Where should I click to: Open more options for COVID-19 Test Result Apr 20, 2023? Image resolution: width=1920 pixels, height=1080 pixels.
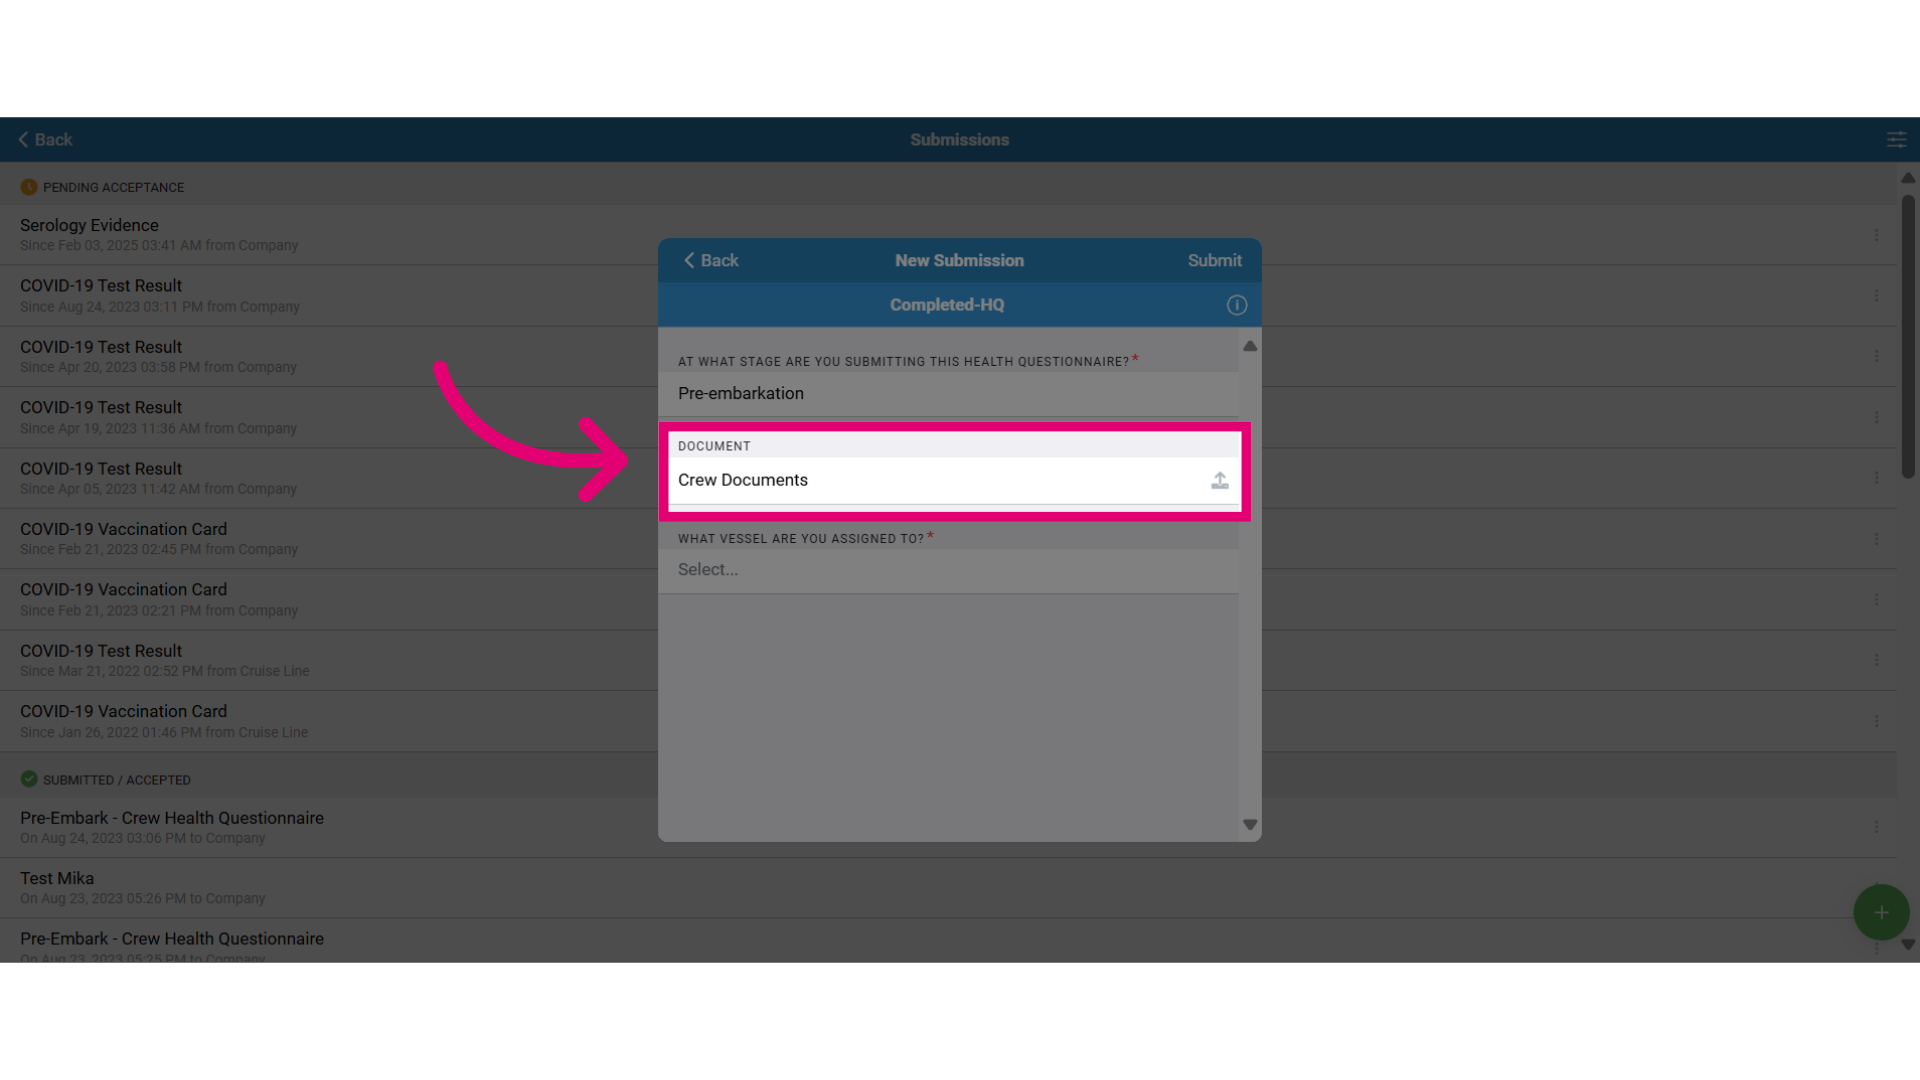pos(1876,356)
